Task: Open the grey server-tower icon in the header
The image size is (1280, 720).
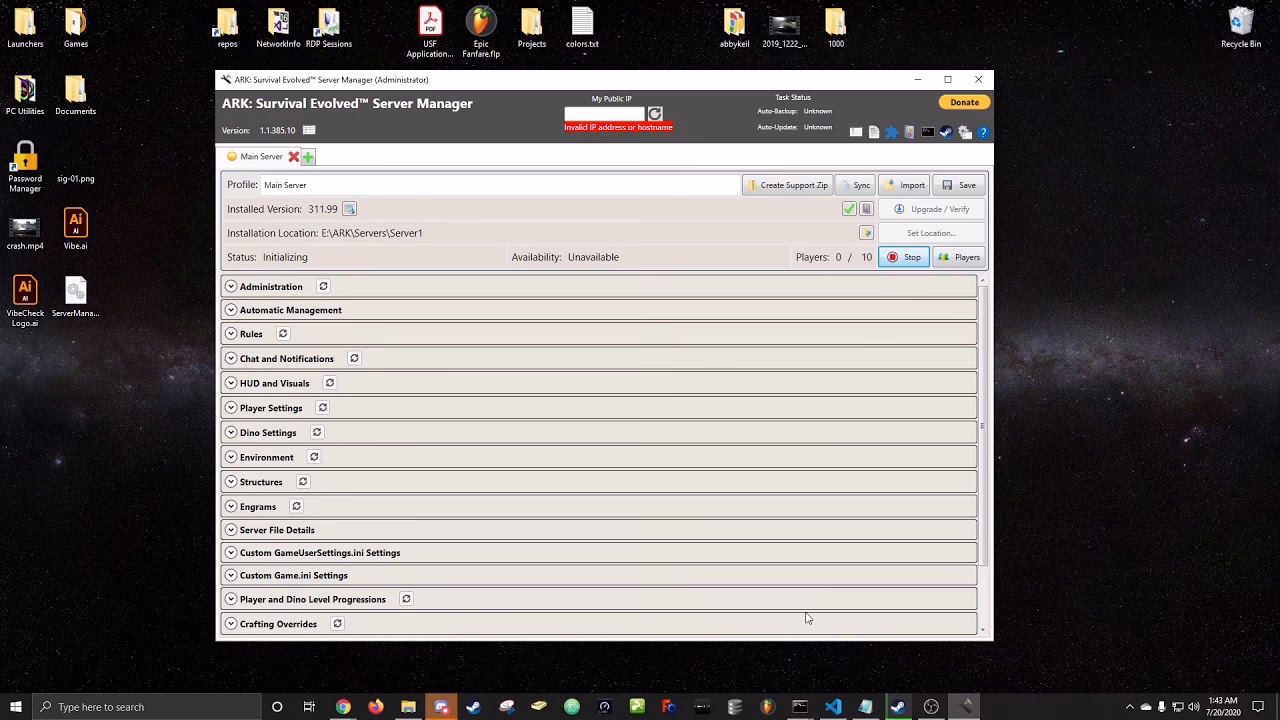Action: tap(909, 132)
